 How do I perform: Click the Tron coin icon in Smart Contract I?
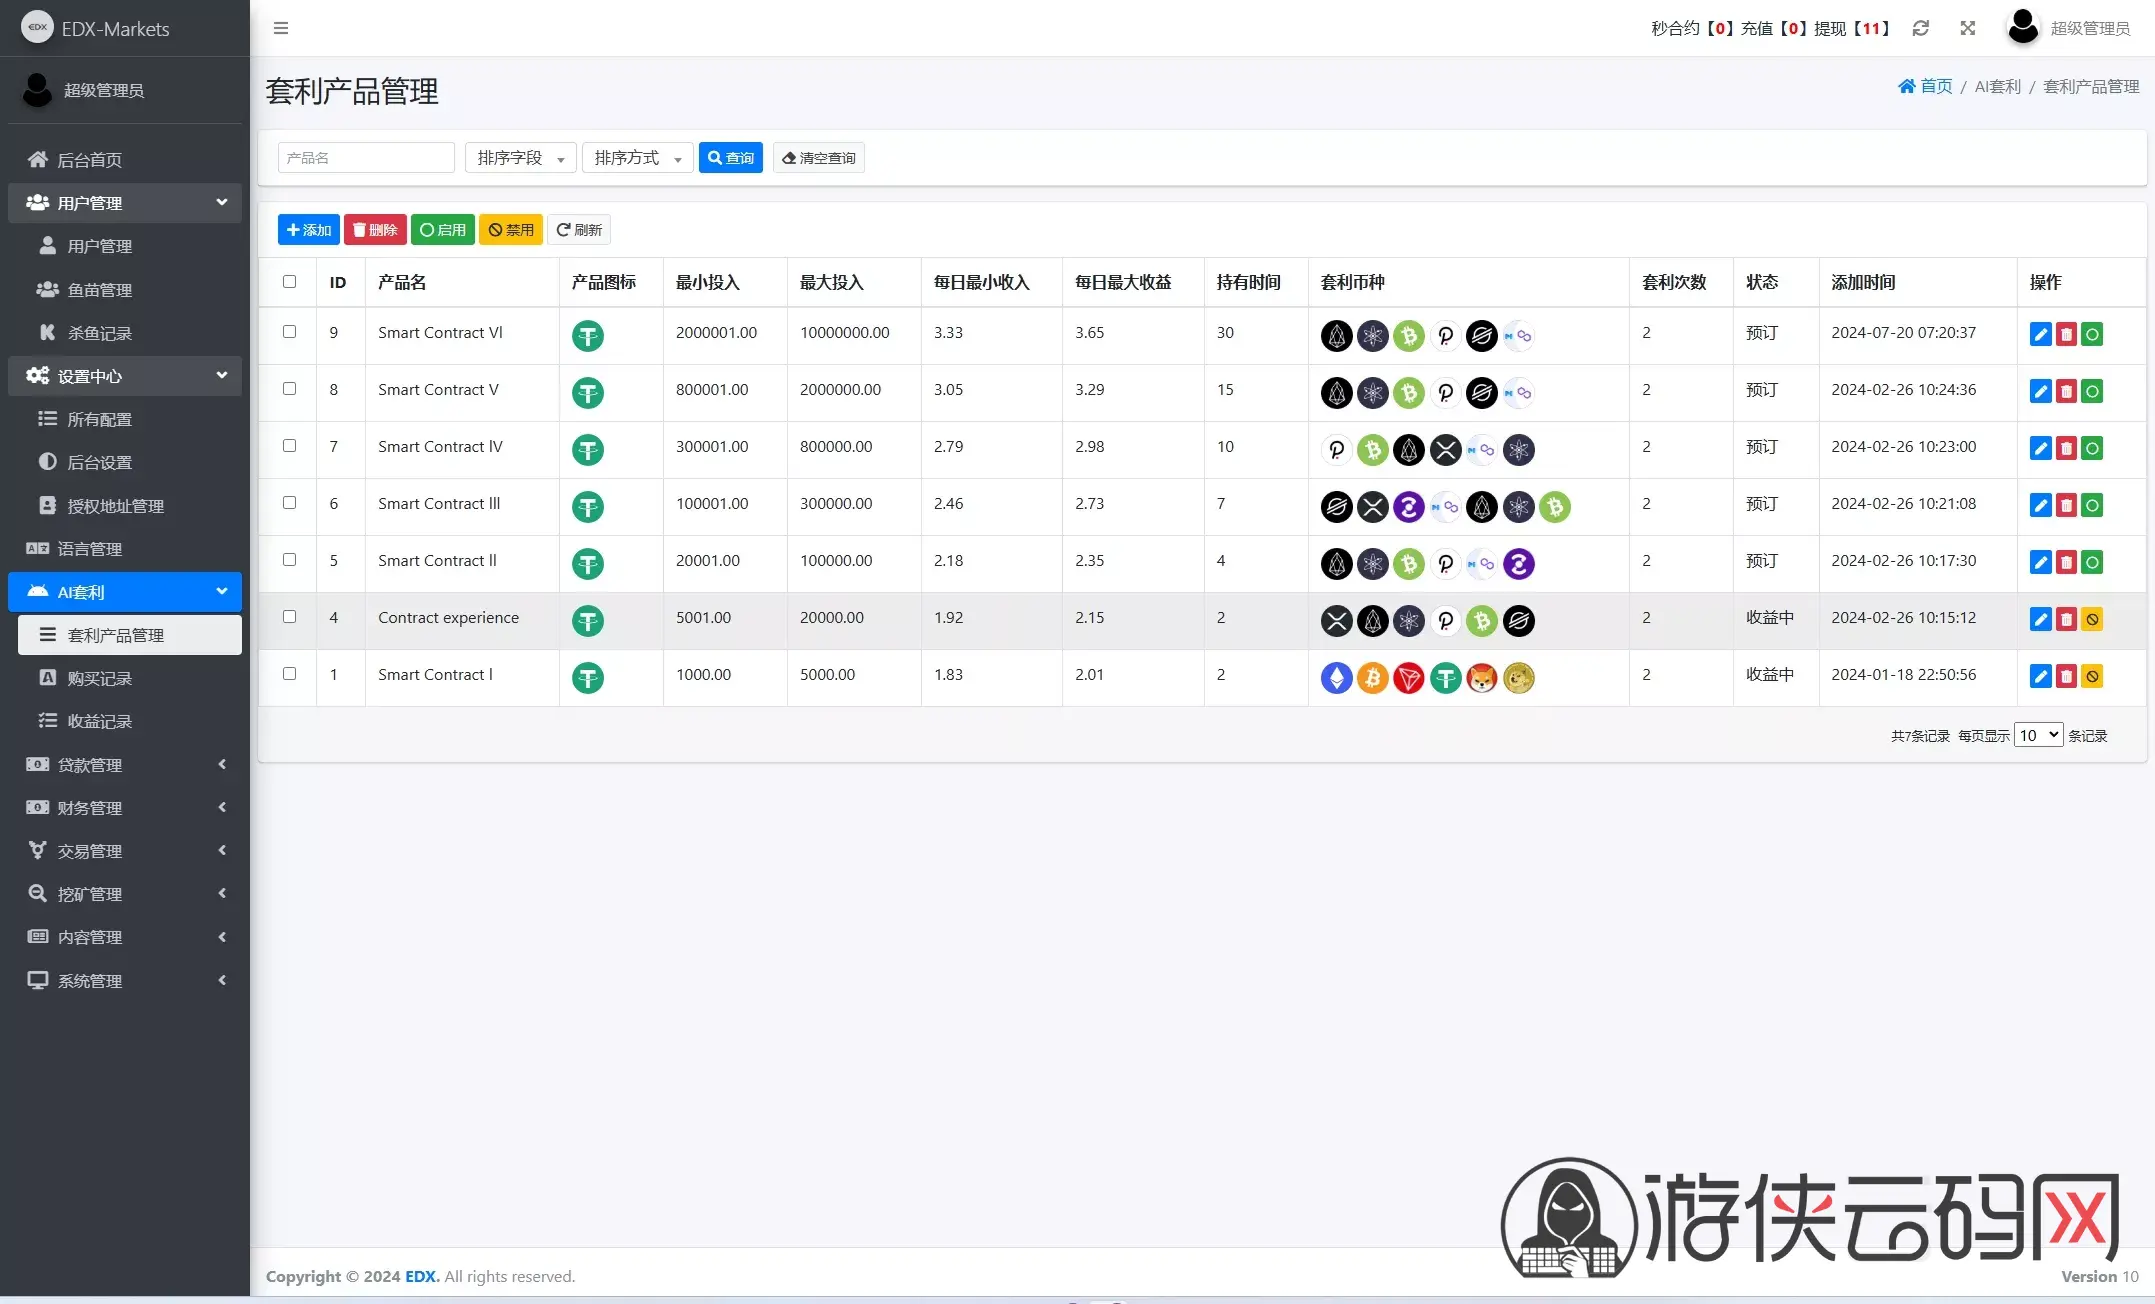pos(1409,678)
